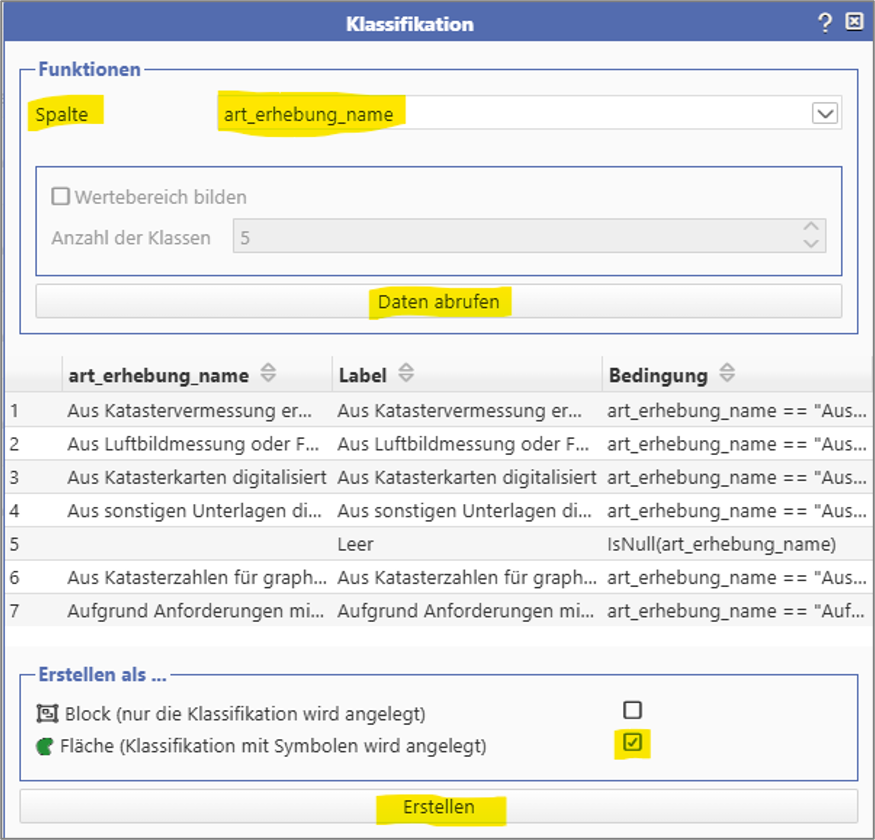Select row 2 Aus Luftbildmessung label cell

467,444
